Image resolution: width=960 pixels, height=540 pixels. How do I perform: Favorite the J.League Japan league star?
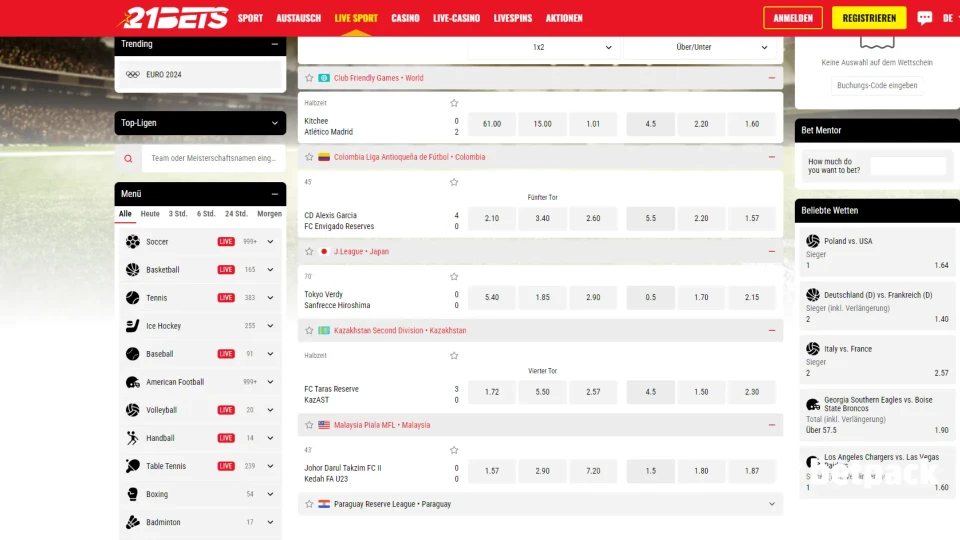309,251
